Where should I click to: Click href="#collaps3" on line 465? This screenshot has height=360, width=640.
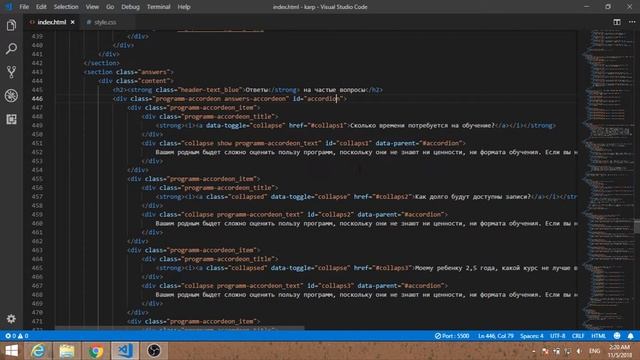[382, 268]
